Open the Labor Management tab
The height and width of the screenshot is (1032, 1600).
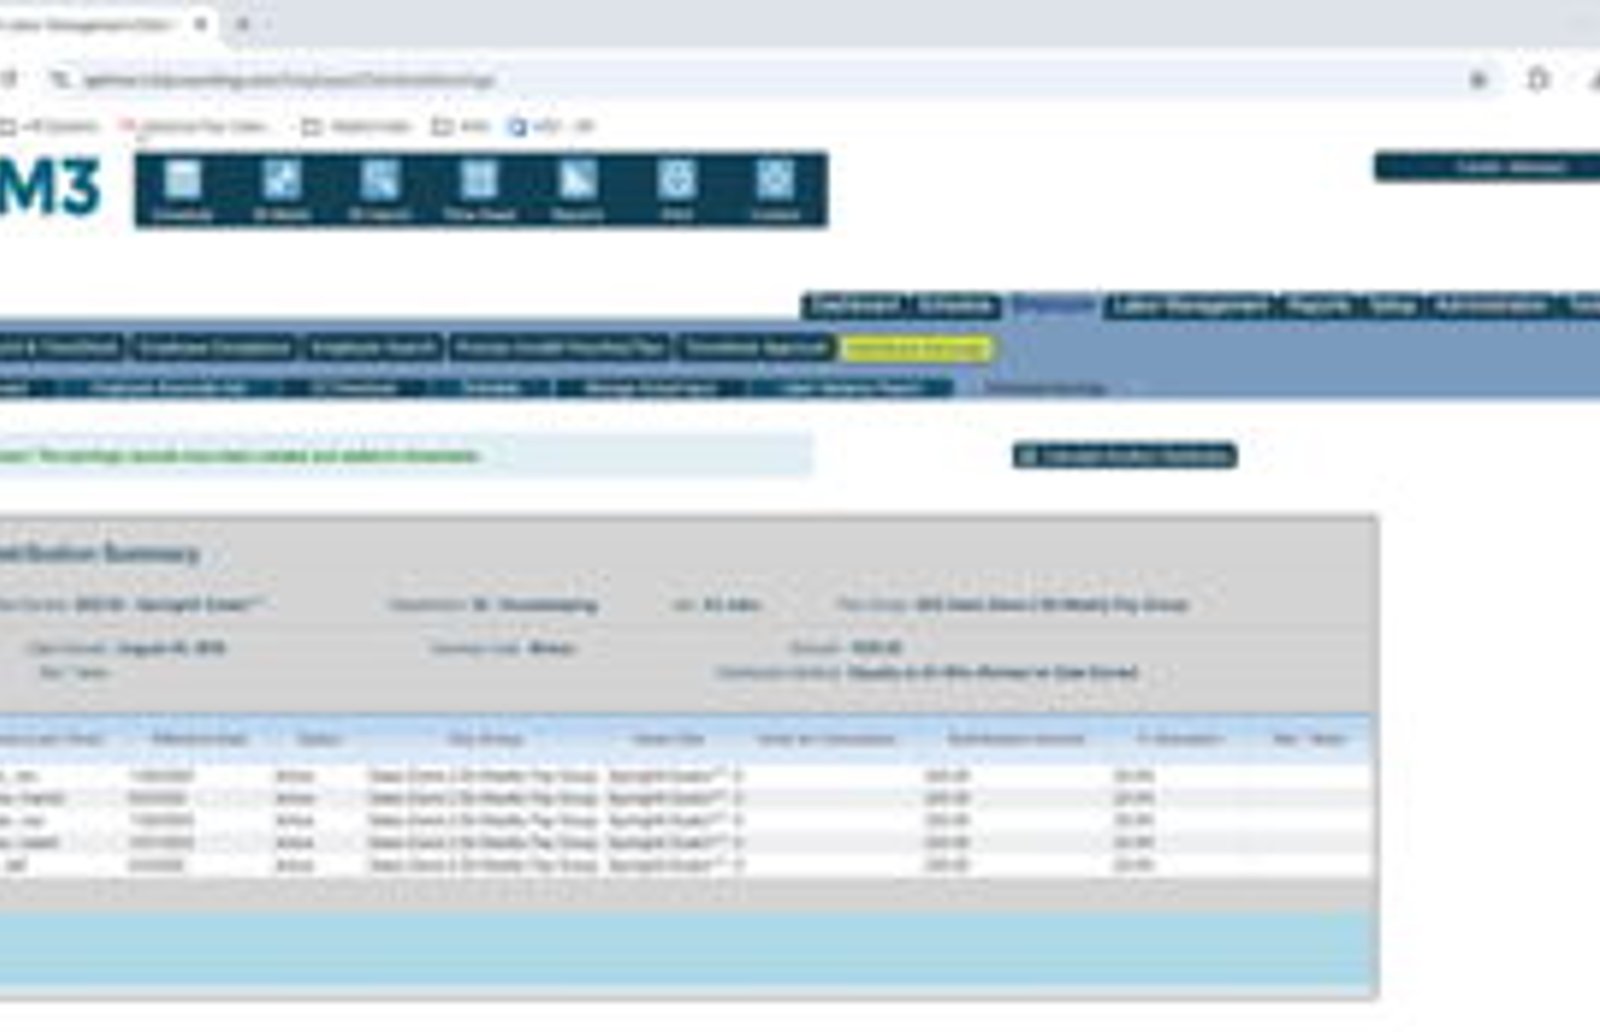1189,306
